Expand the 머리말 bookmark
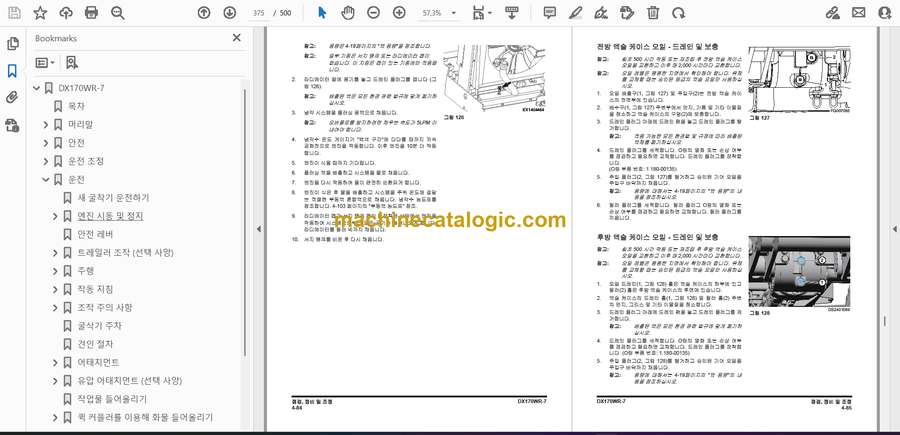The height and width of the screenshot is (435, 900). [46, 125]
